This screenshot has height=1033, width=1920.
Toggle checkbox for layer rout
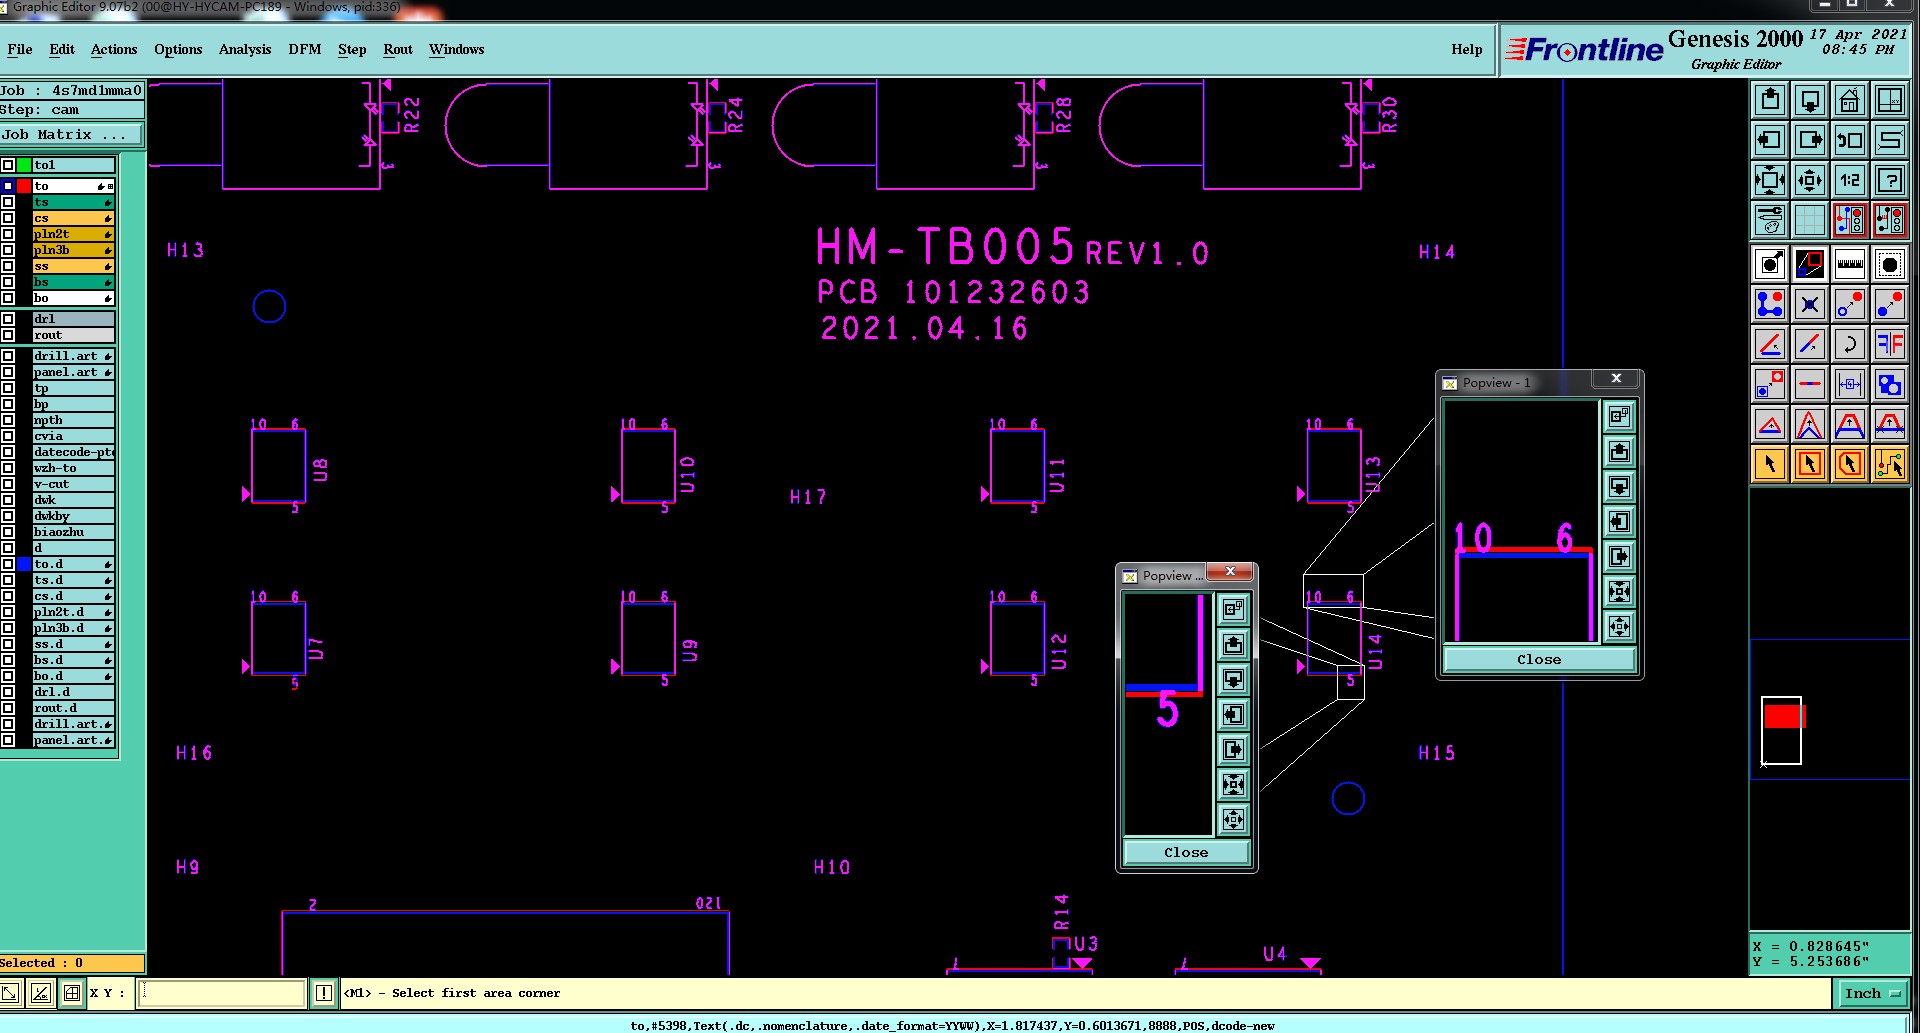pyautogui.click(x=8, y=335)
